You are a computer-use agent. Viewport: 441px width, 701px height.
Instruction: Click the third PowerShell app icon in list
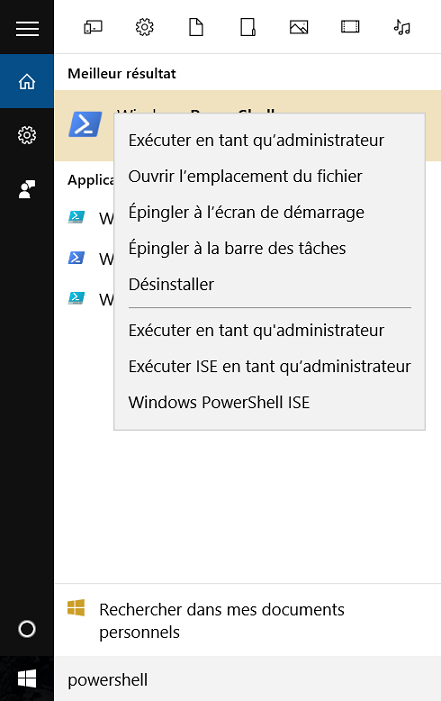(76, 298)
